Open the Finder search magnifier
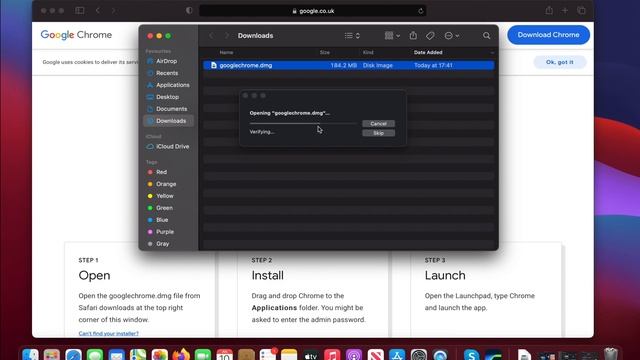The height and width of the screenshot is (360, 640). (487, 36)
